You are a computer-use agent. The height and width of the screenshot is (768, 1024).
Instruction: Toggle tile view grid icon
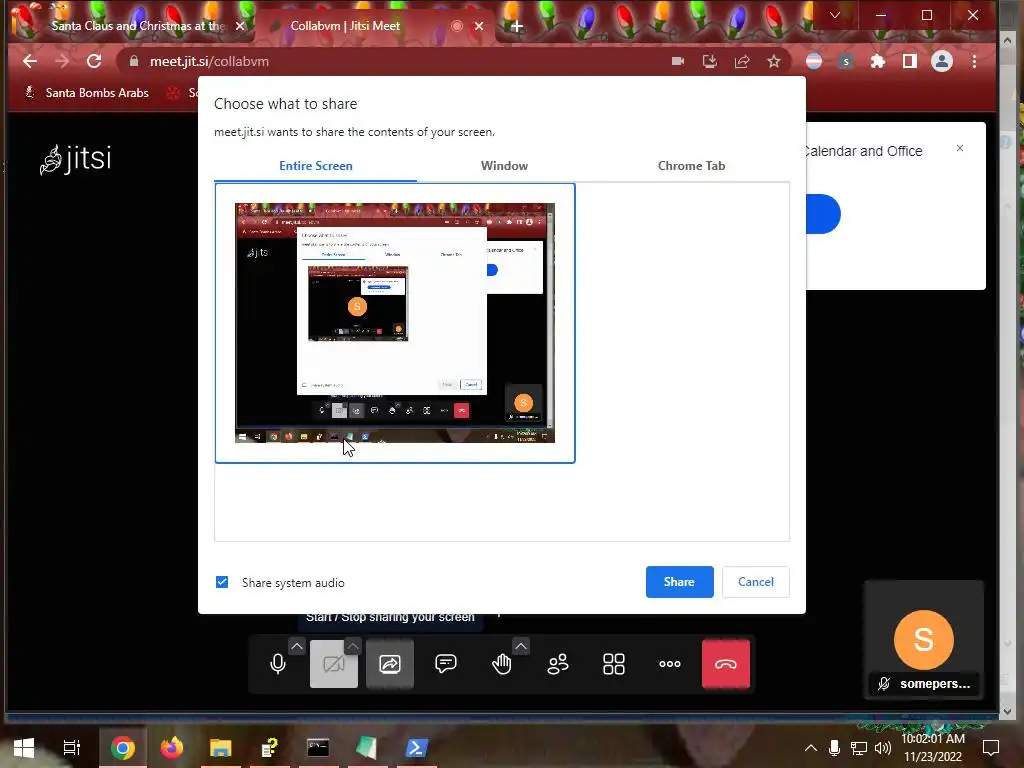click(614, 664)
